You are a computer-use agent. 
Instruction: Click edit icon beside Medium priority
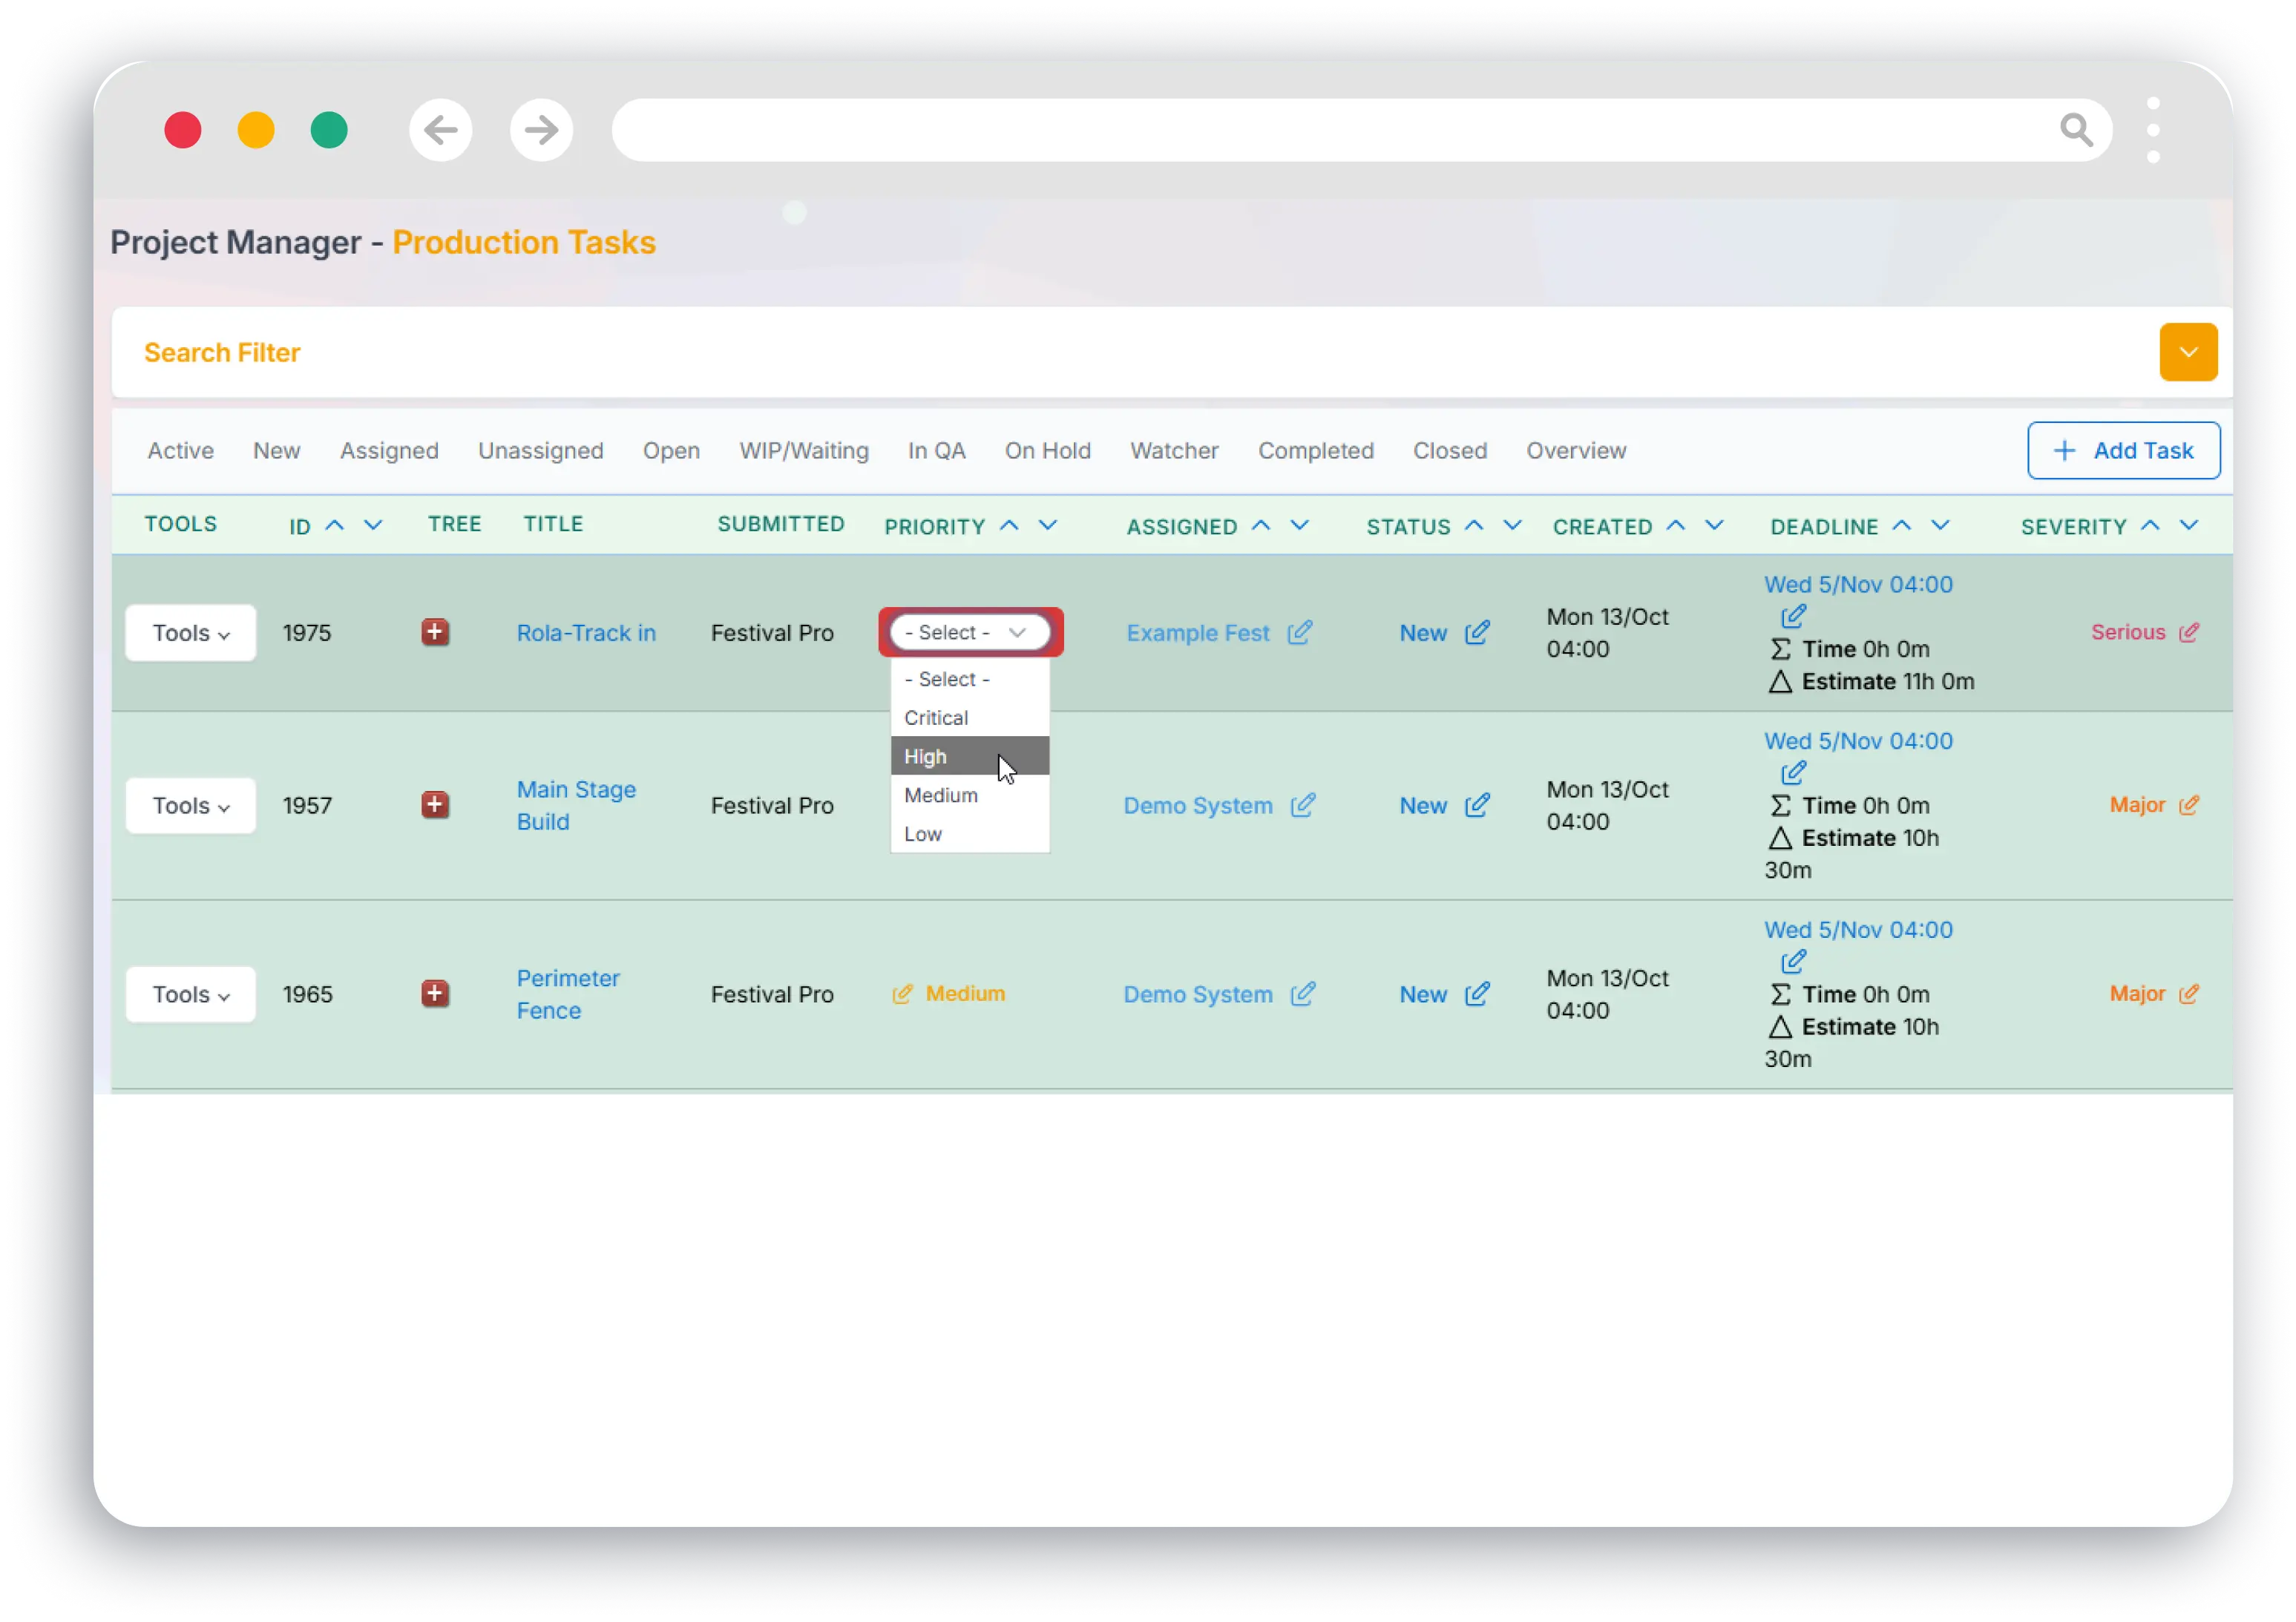click(x=901, y=994)
